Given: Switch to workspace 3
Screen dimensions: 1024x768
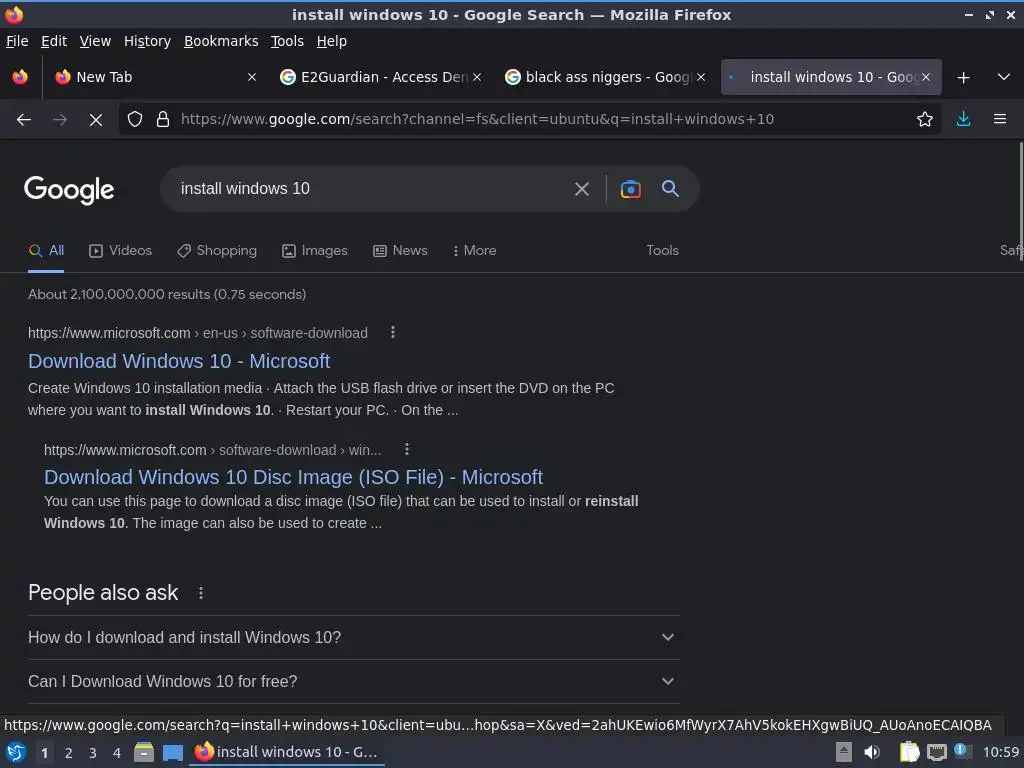Looking at the screenshot, I should tap(93, 753).
